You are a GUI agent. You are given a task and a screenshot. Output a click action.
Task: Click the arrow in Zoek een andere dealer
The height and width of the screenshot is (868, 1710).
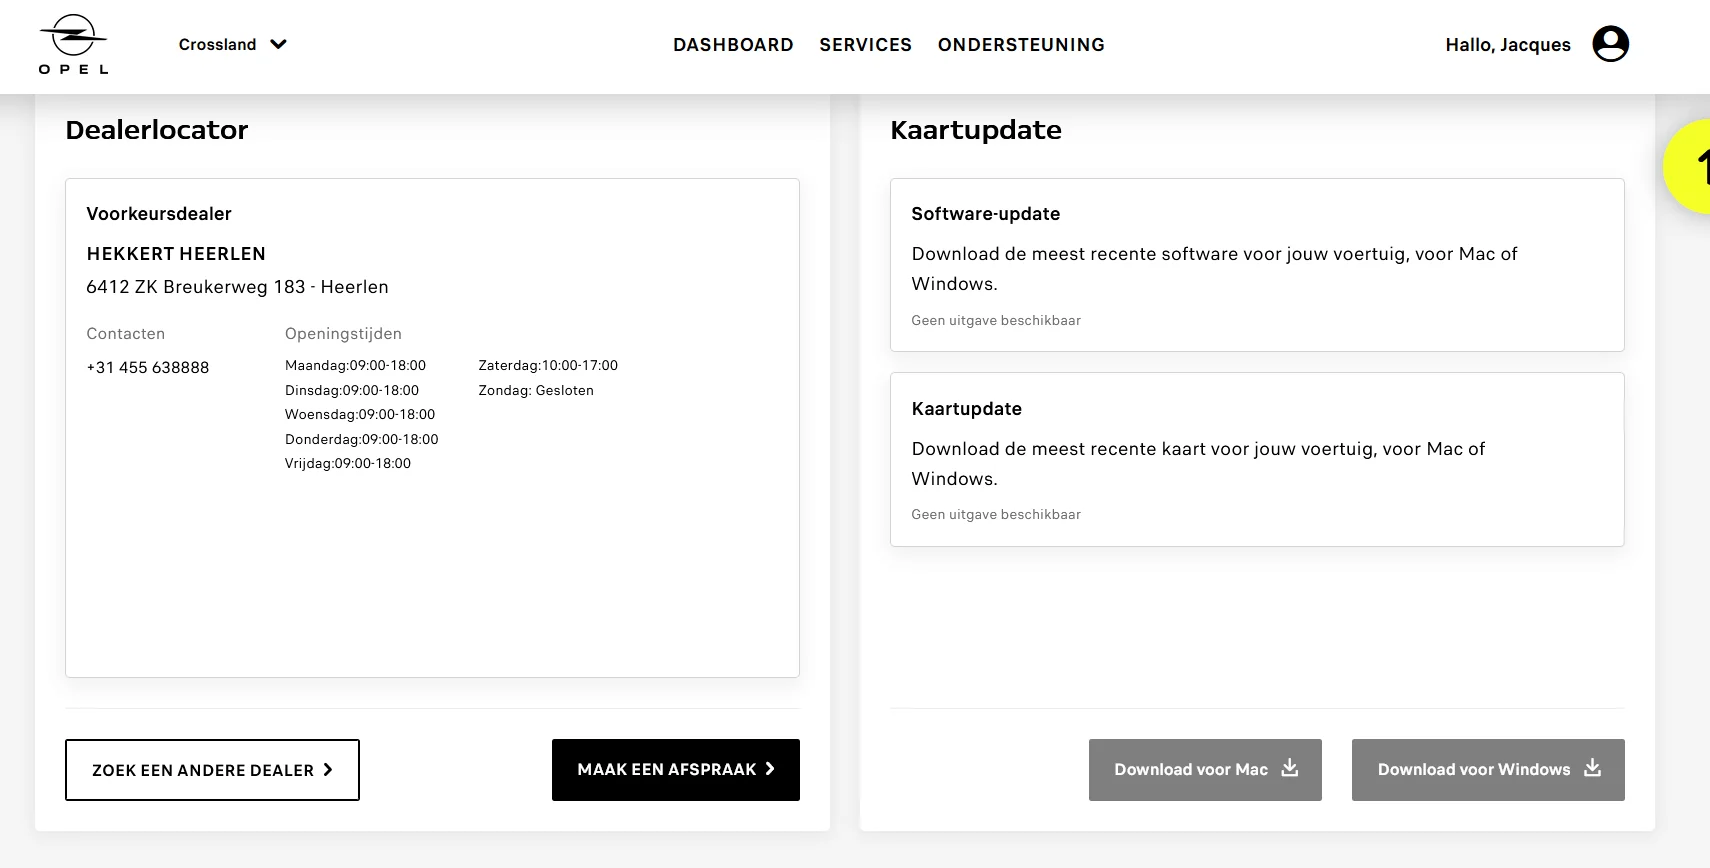click(327, 770)
